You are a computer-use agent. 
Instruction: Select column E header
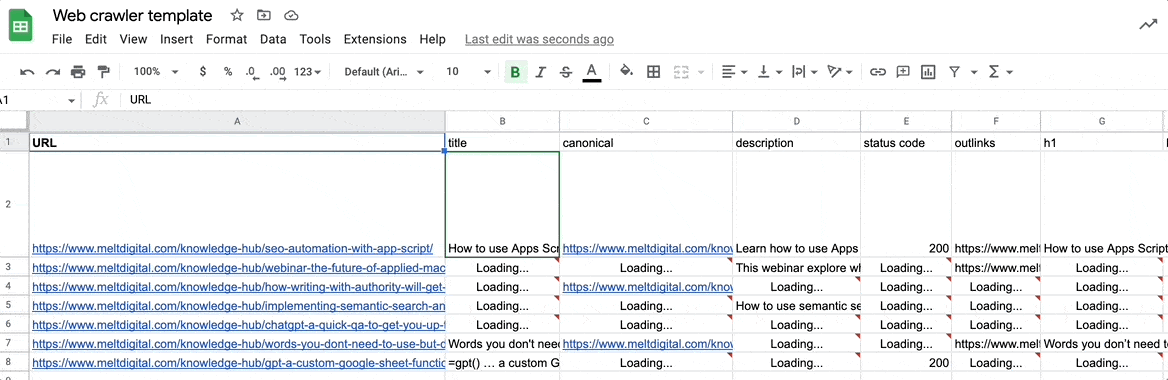(906, 121)
